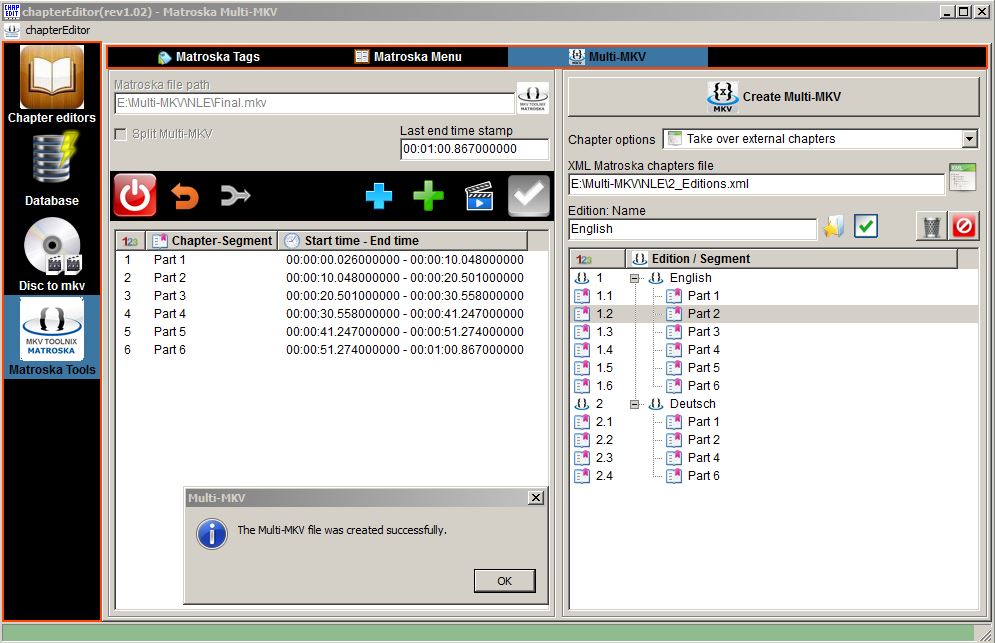The image size is (995, 643).
Task: Click the star folder icon beside Edition name
Action: [834, 227]
